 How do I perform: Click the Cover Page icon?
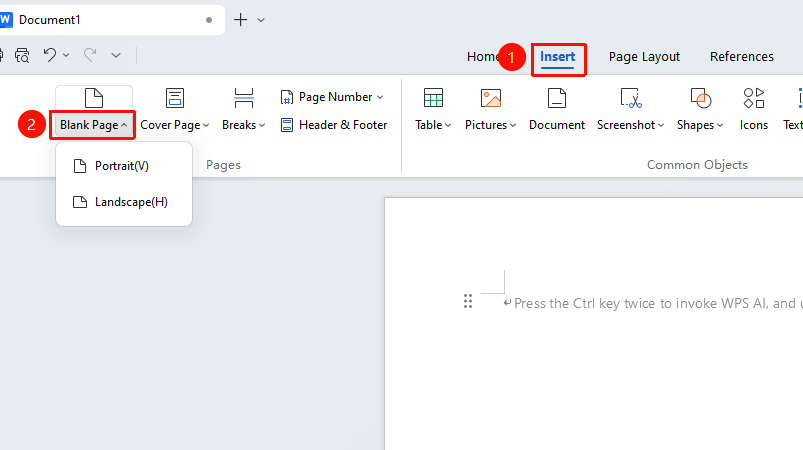[175, 98]
